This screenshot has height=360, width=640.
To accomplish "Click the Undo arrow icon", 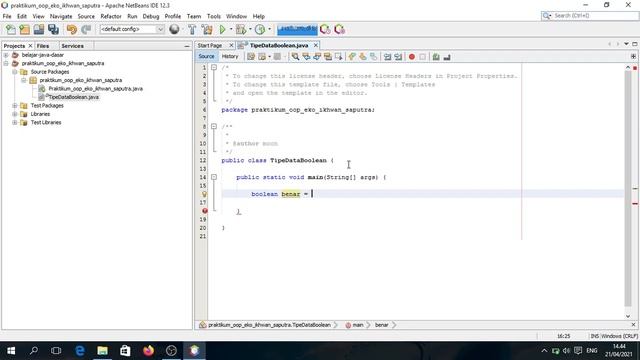I will point(72,29).
